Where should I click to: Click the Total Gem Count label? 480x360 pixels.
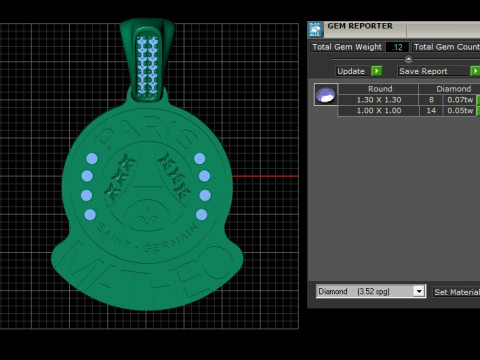point(447,47)
